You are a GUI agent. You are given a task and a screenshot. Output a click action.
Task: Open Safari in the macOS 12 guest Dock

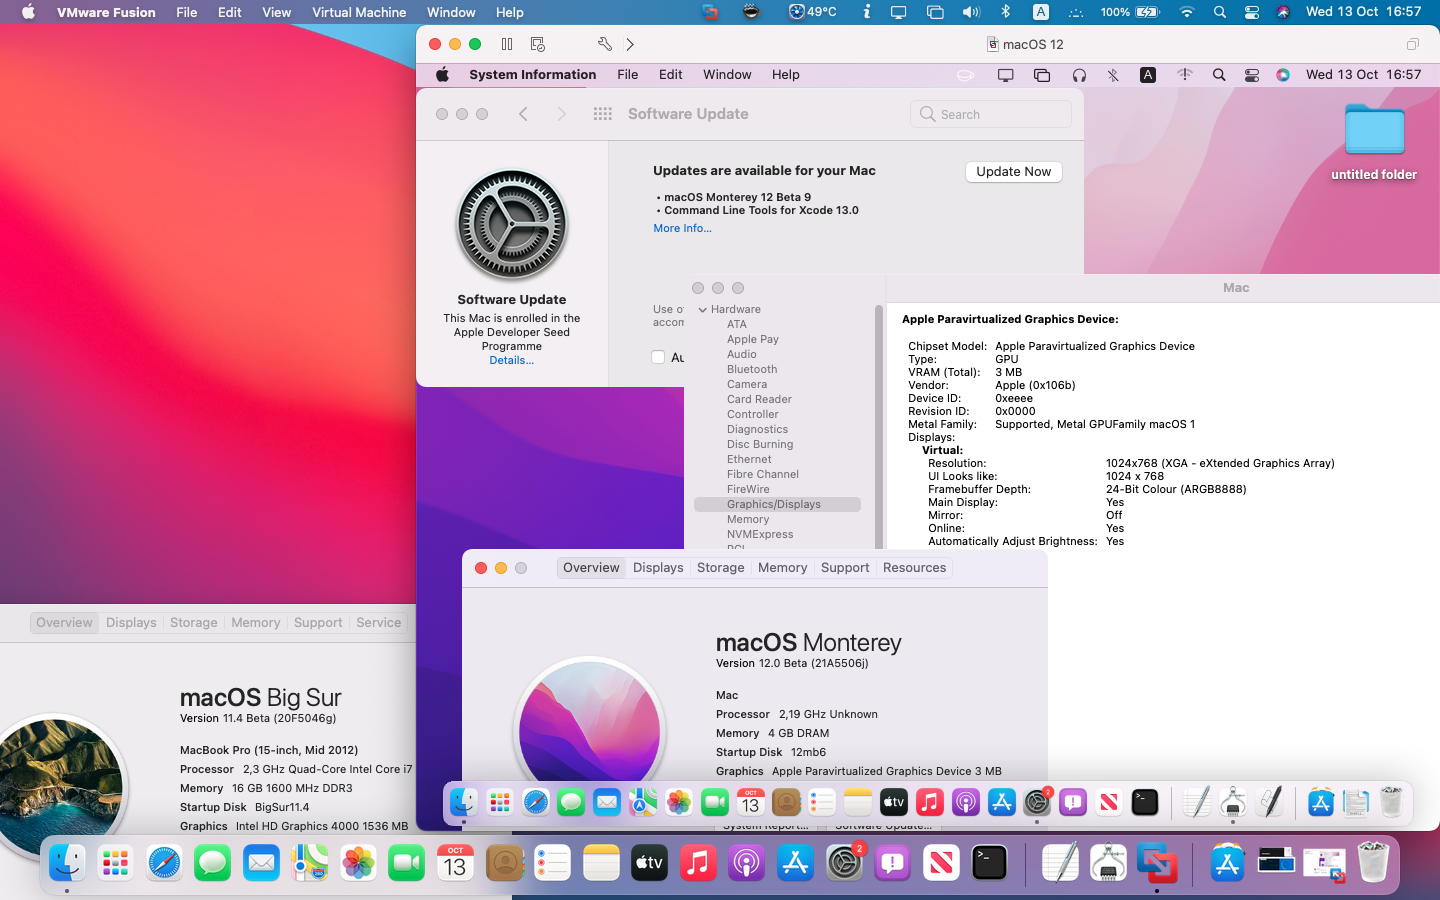(536, 802)
